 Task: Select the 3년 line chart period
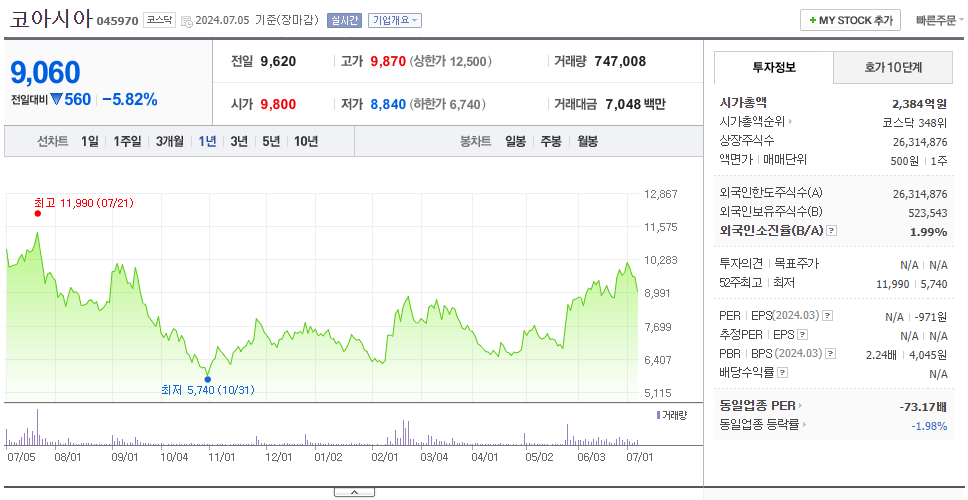coord(239,141)
